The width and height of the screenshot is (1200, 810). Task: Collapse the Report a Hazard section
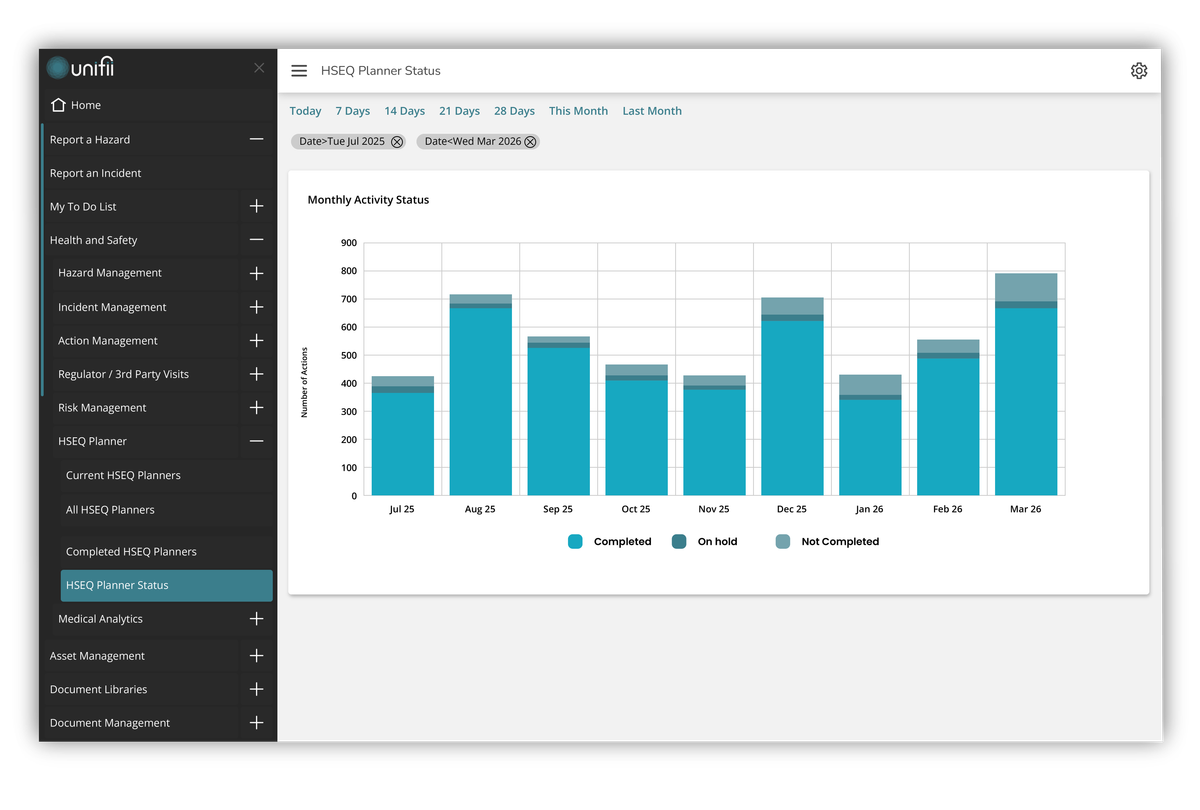pos(257,140)
